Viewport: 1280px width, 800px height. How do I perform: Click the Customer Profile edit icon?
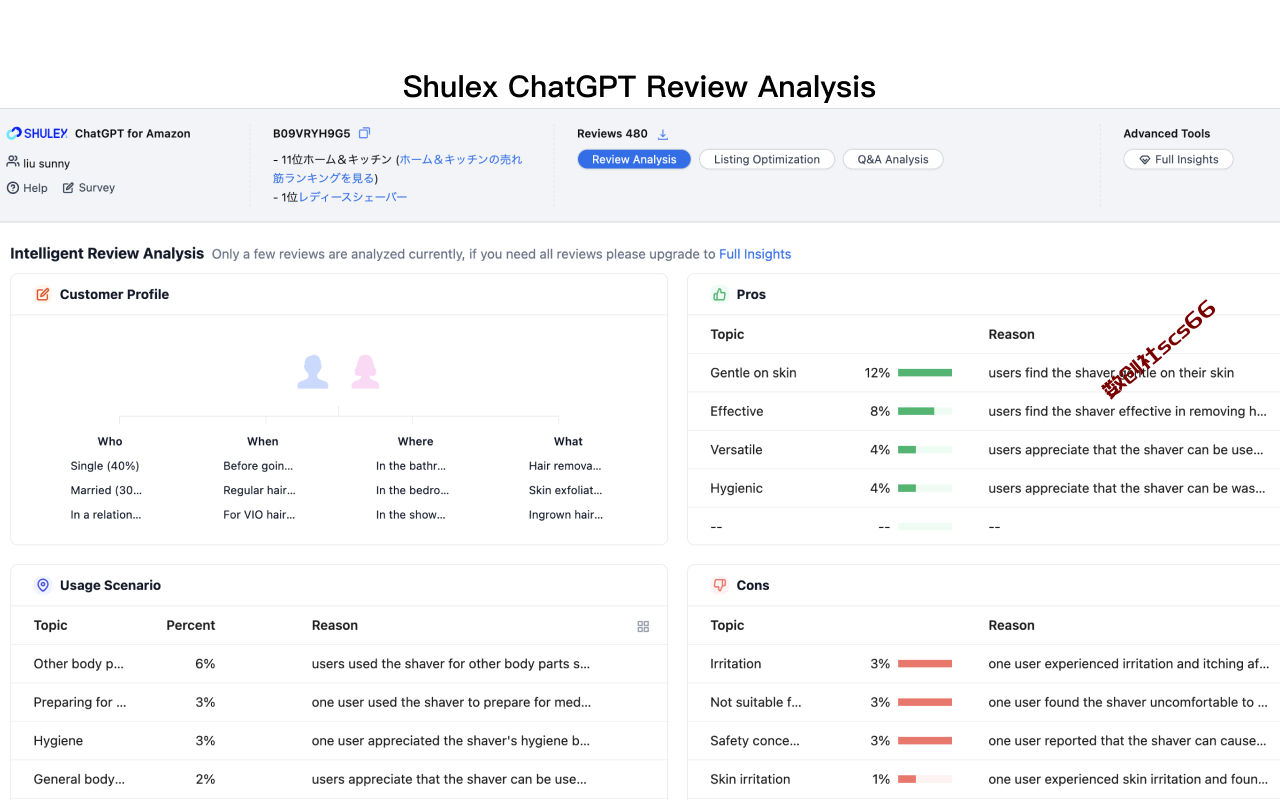[43, 294]
